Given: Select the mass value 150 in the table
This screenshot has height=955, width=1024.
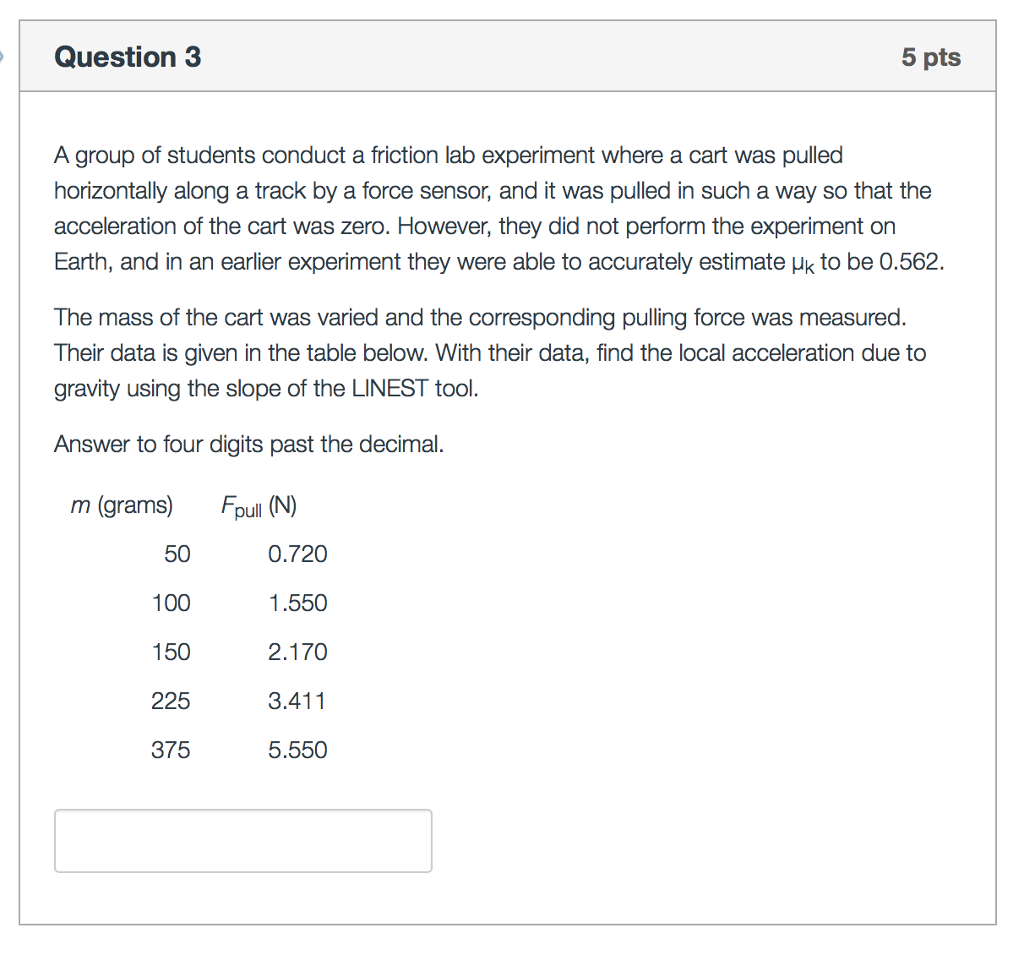Looking at the screenshot, I should click(x=171, y=652).
